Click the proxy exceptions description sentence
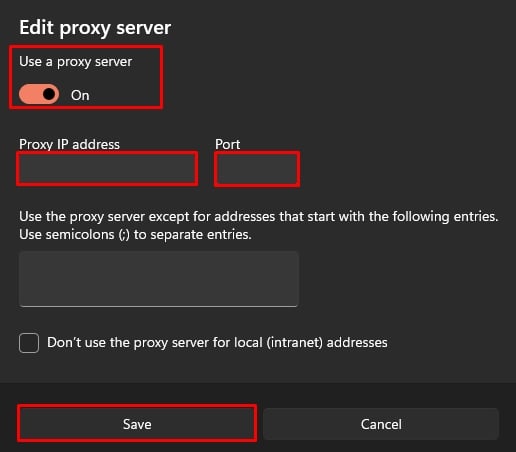516x452 pixels. point(259,217)
